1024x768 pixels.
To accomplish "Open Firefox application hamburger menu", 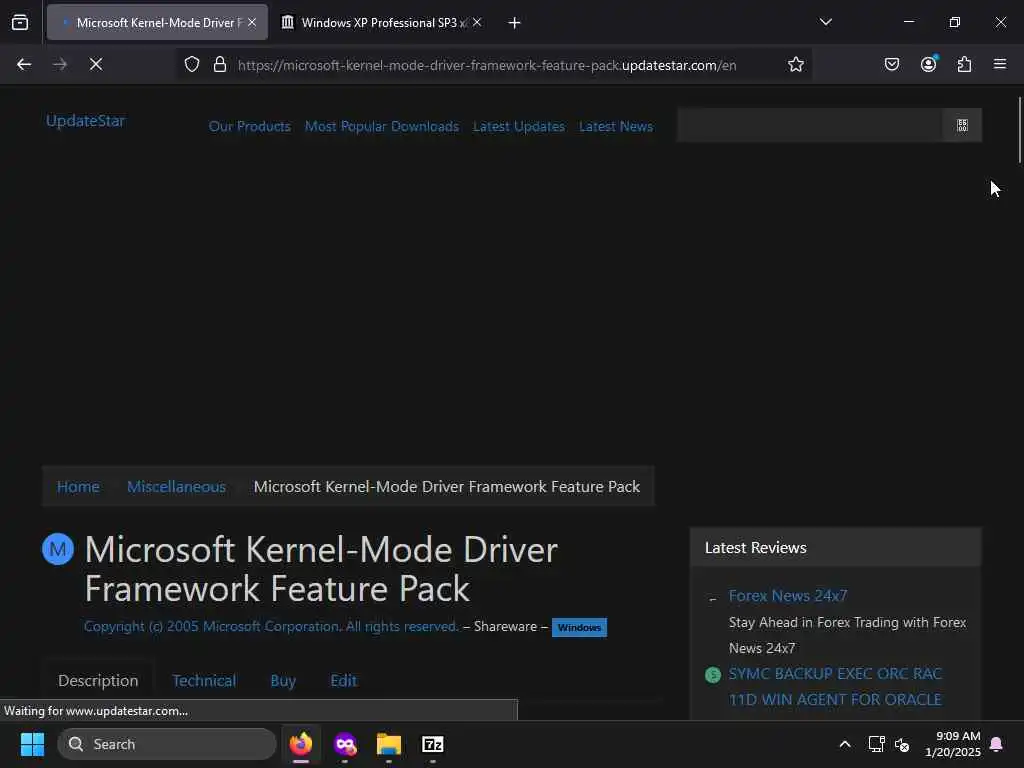I will (x=1000, y=64).
